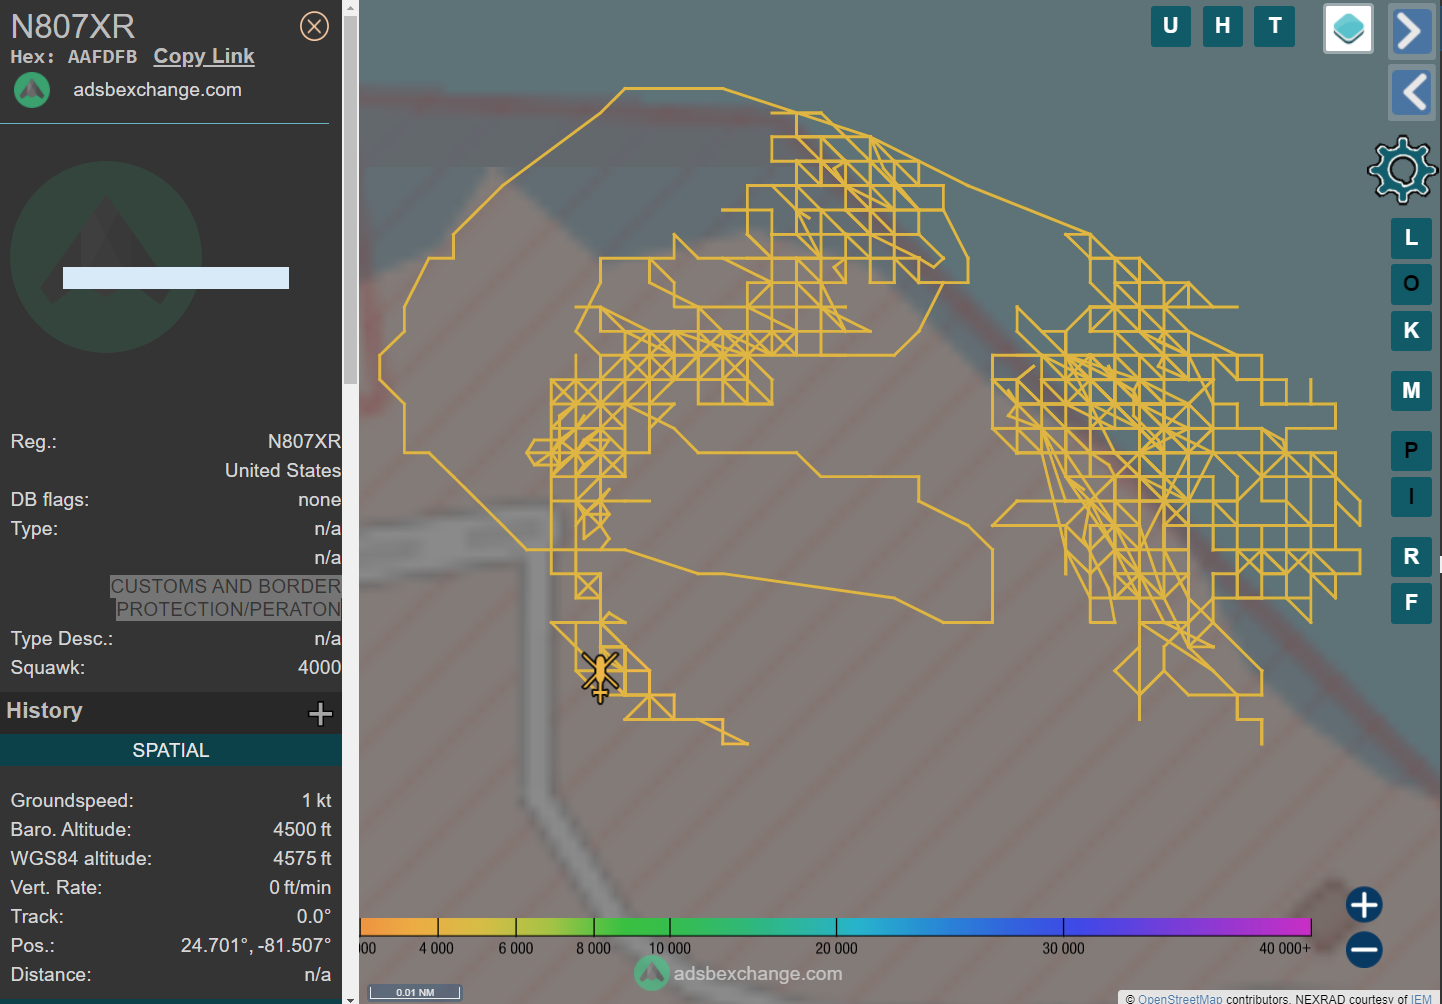The image size is (1442, 1004).
Task: Click the History section label
Action: point(44,711)
